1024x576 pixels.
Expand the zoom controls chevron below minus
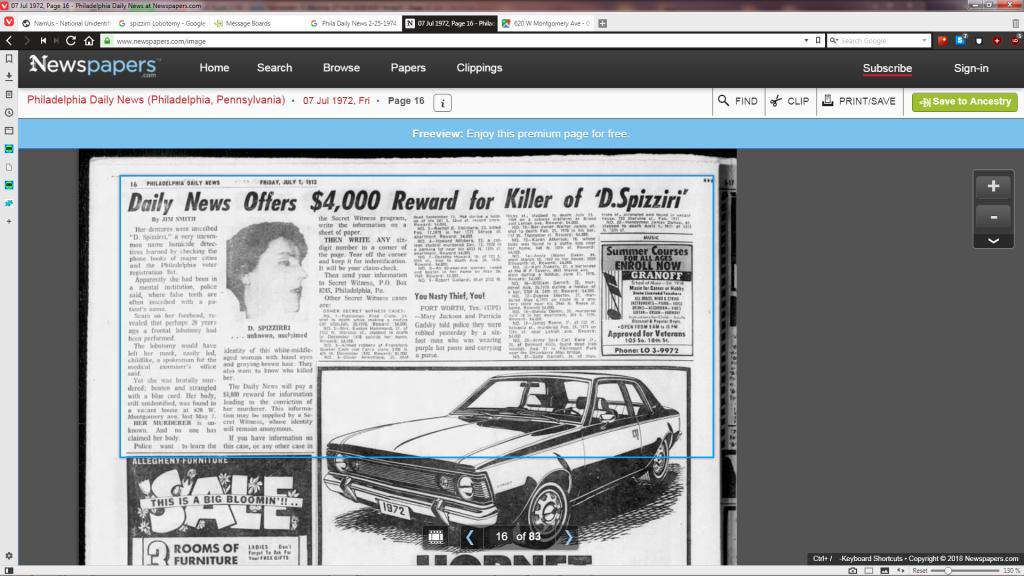tap(993, 240)
